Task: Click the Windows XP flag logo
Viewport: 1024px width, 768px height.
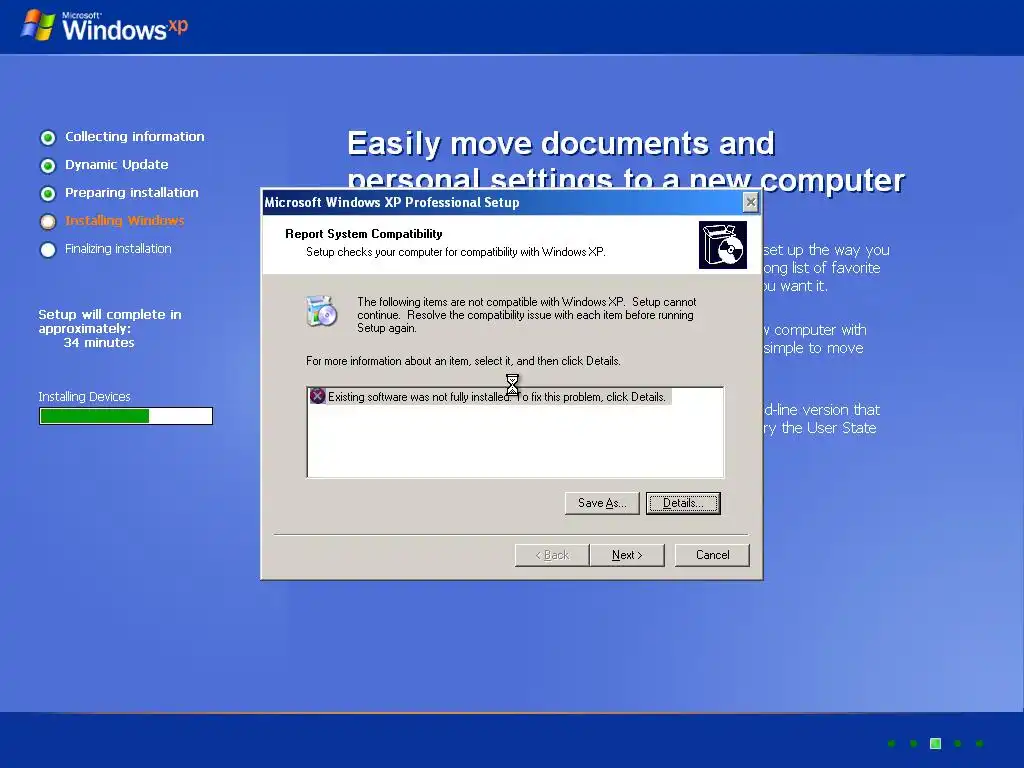Action: coord(38,25)
